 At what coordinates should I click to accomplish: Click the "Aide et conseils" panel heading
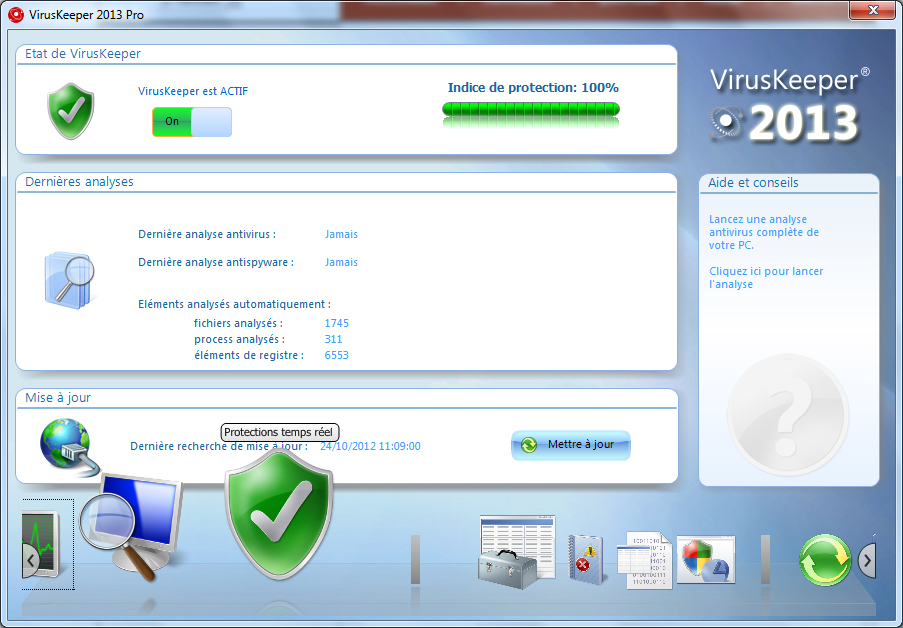coord(753,183)
